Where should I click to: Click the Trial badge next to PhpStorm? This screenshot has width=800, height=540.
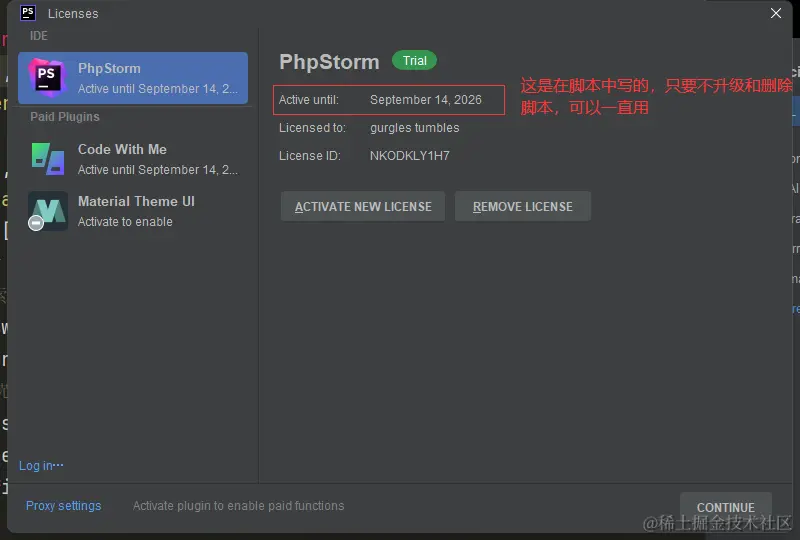pos(414,61)
